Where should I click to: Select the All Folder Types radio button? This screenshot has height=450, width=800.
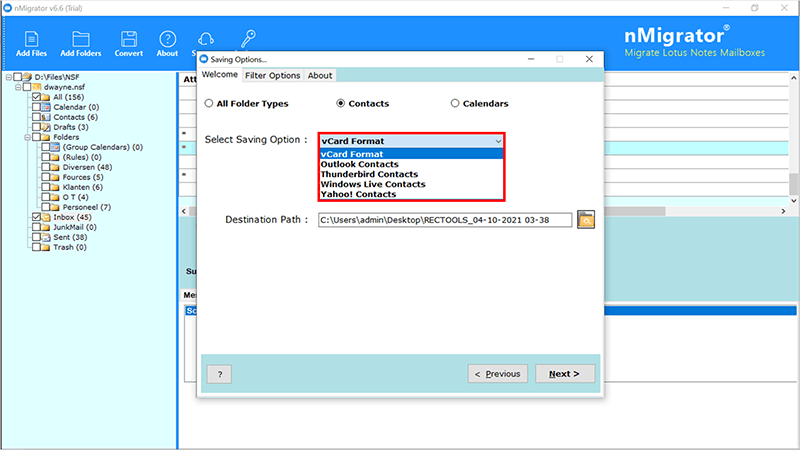[x=208, y=103]
